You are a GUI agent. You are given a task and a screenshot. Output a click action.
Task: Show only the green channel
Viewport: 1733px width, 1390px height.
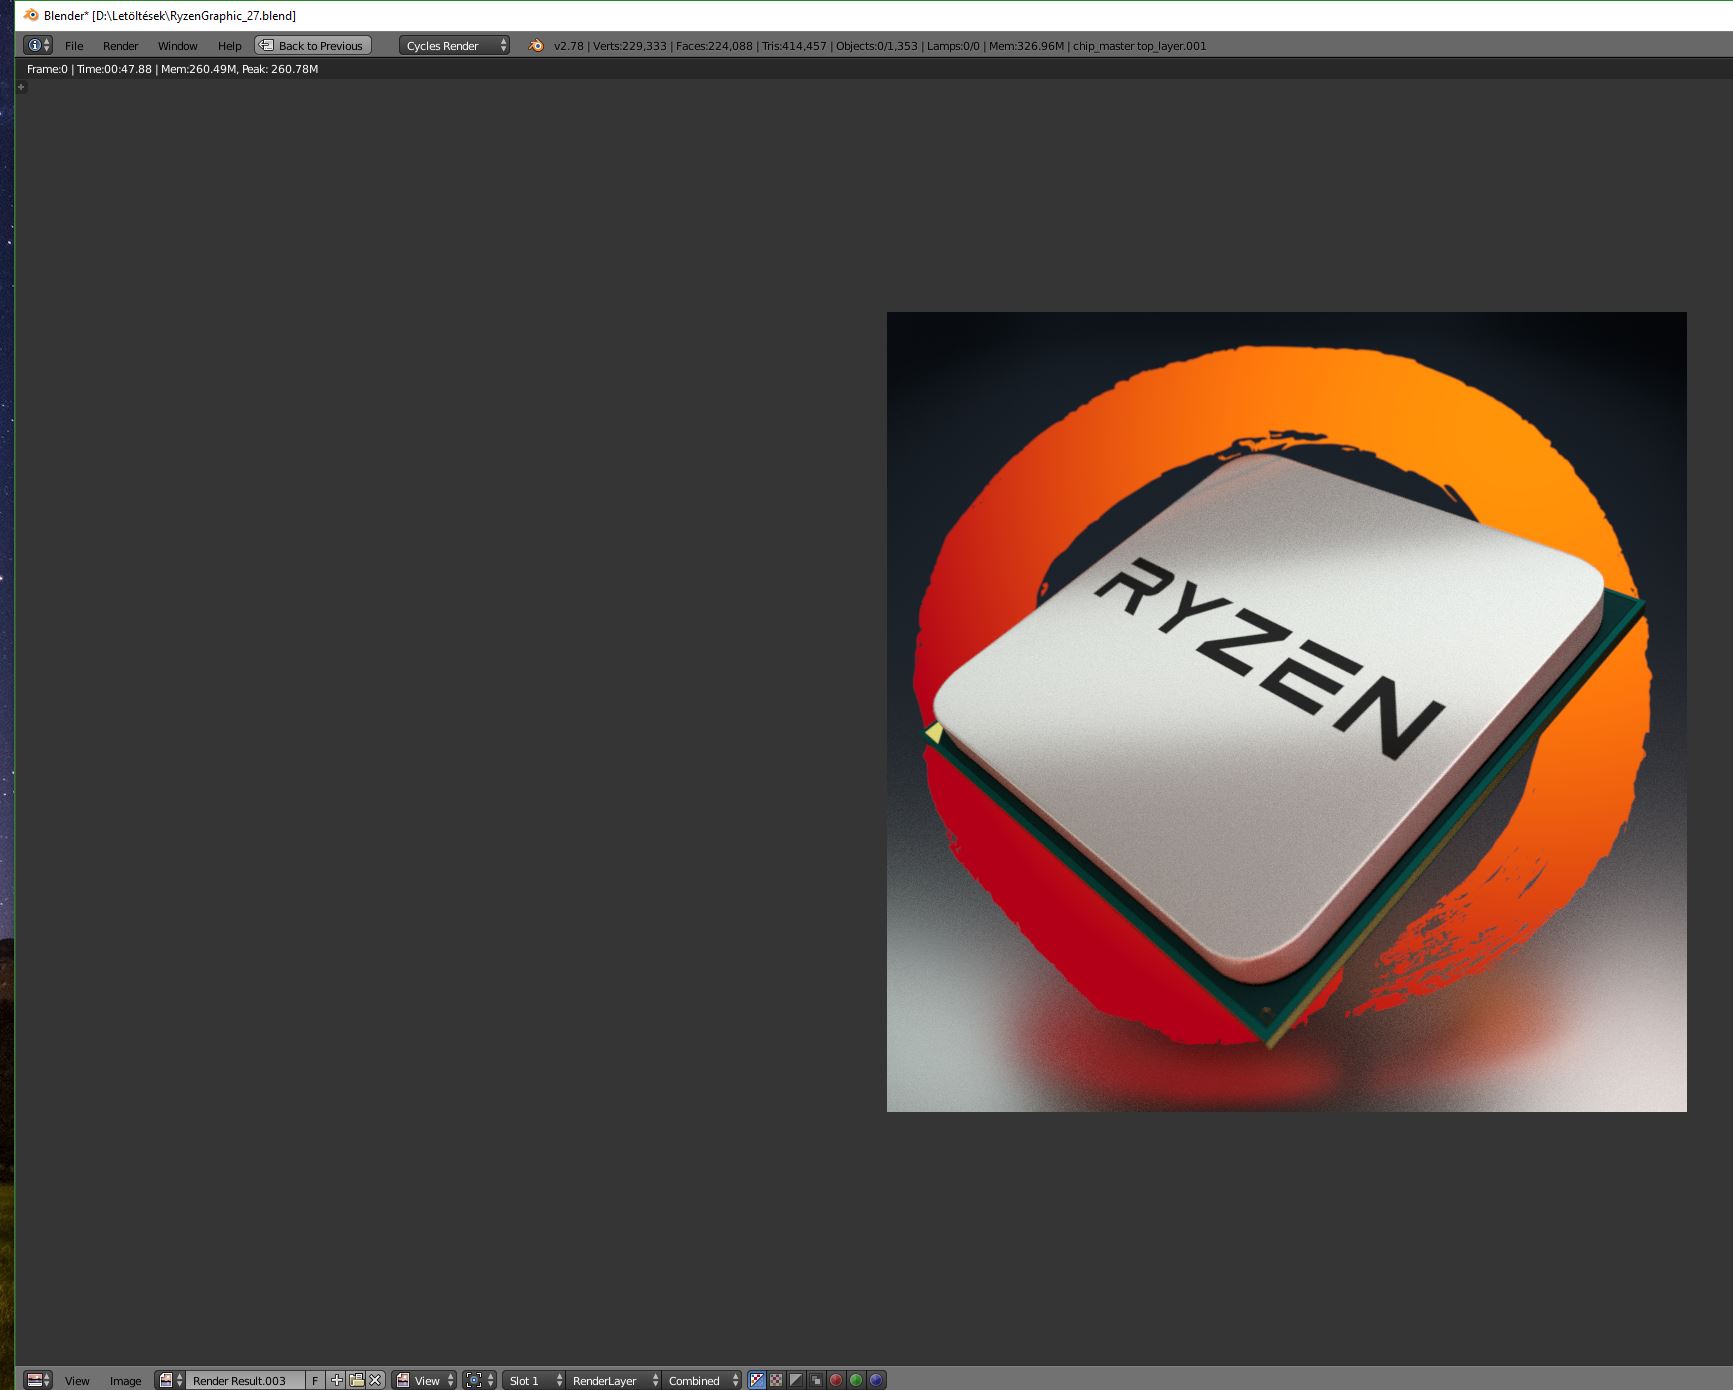pyautogui.click(x=856, y=1380)
